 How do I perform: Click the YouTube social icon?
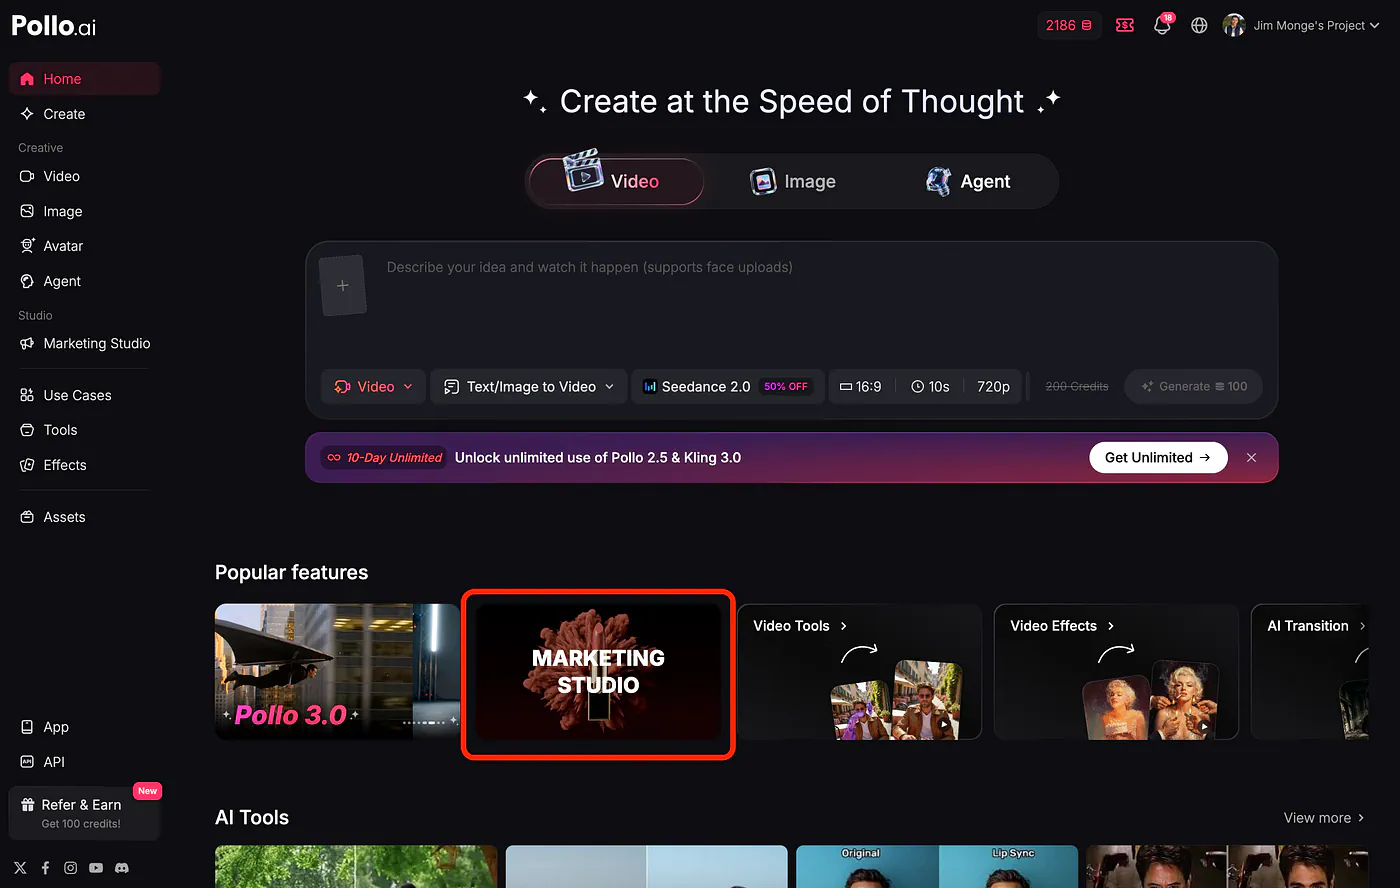pos(96,868)
